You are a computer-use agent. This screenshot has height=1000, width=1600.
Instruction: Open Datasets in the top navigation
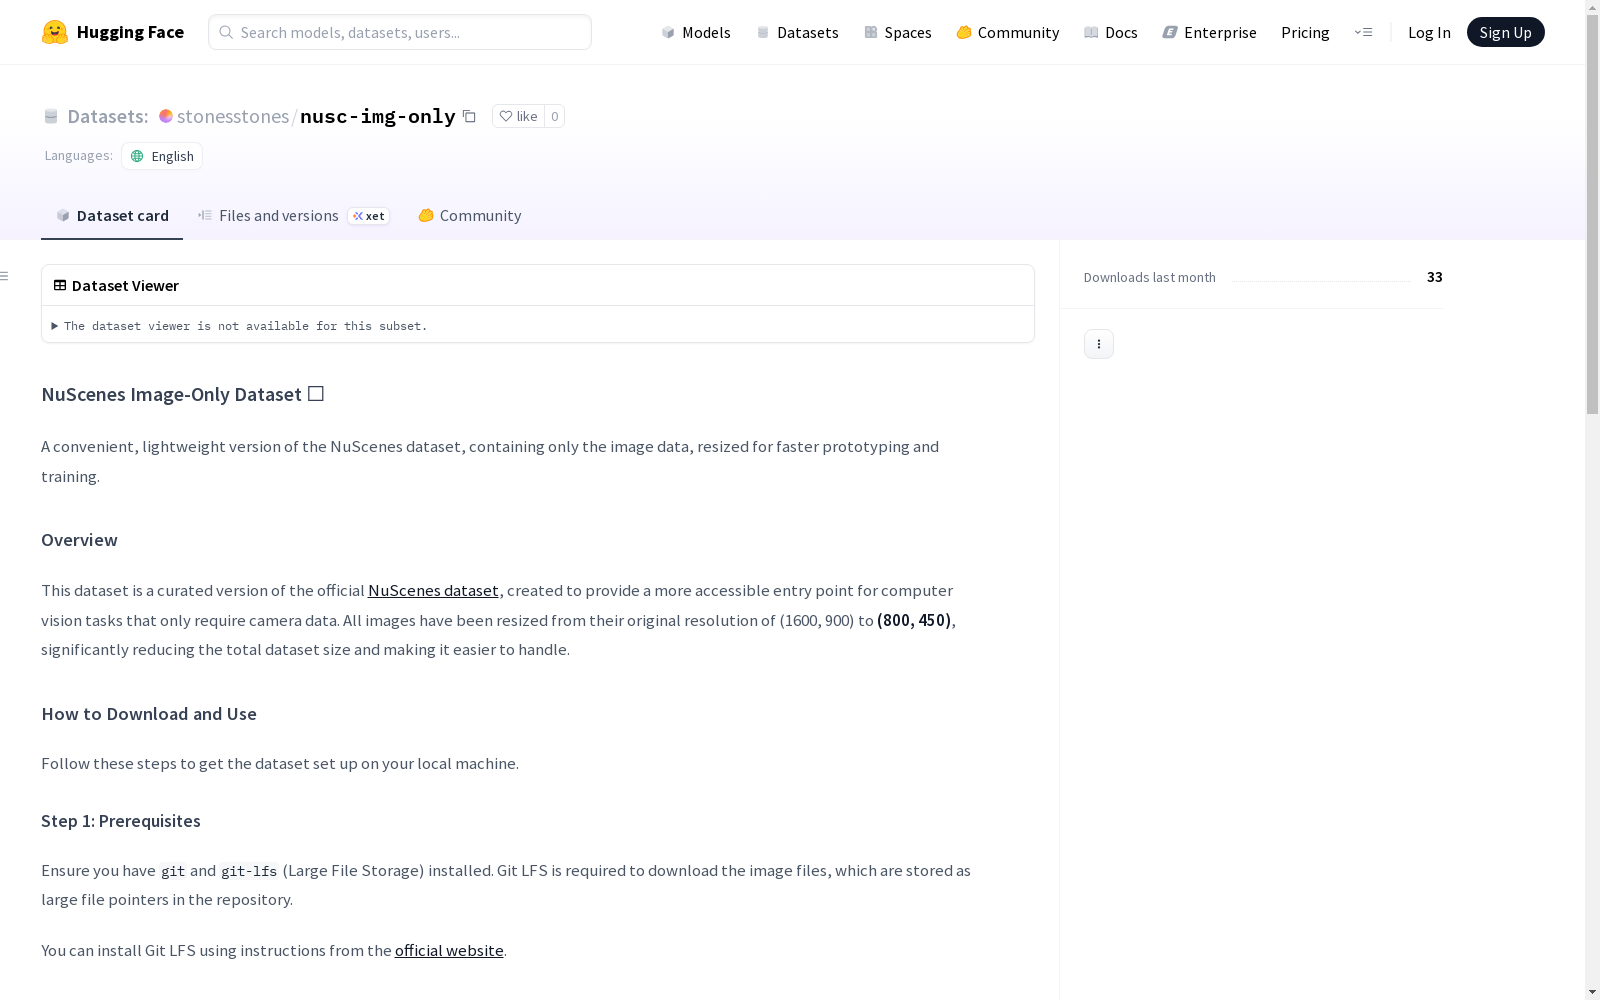coord(797,32)
